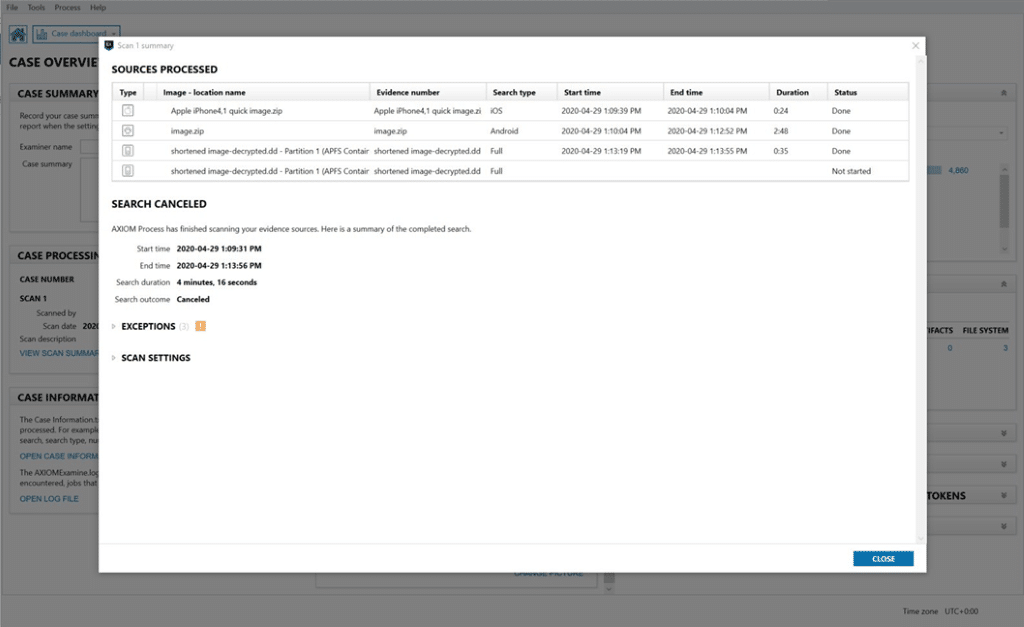The height and width of the screenshot is (627, 1024).
Task: Open the Help menu
Action: (98, 7)
